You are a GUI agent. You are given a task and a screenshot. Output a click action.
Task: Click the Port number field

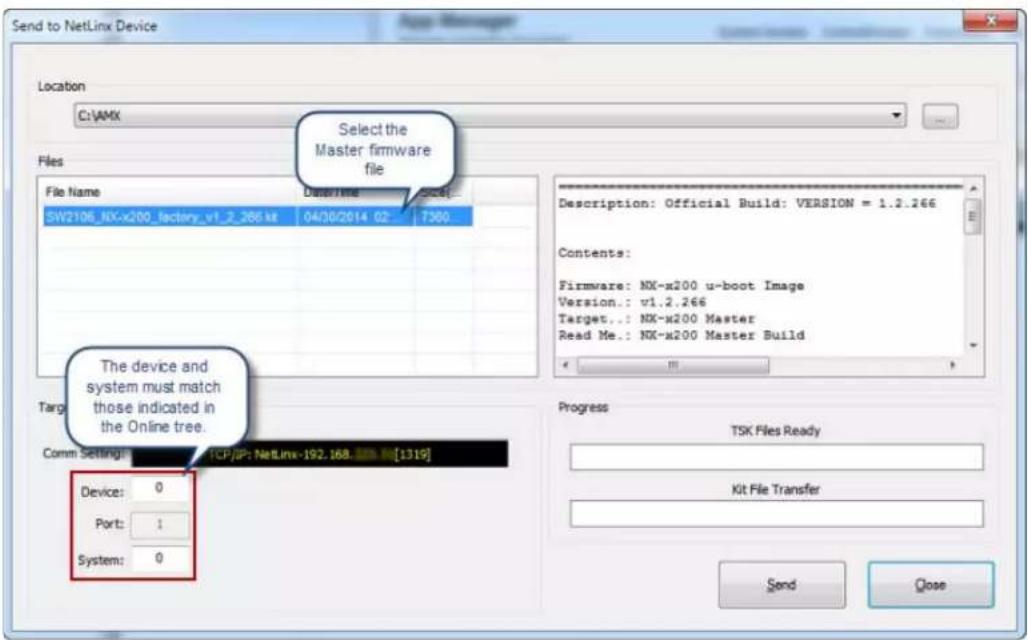click(x=159, y=525)
